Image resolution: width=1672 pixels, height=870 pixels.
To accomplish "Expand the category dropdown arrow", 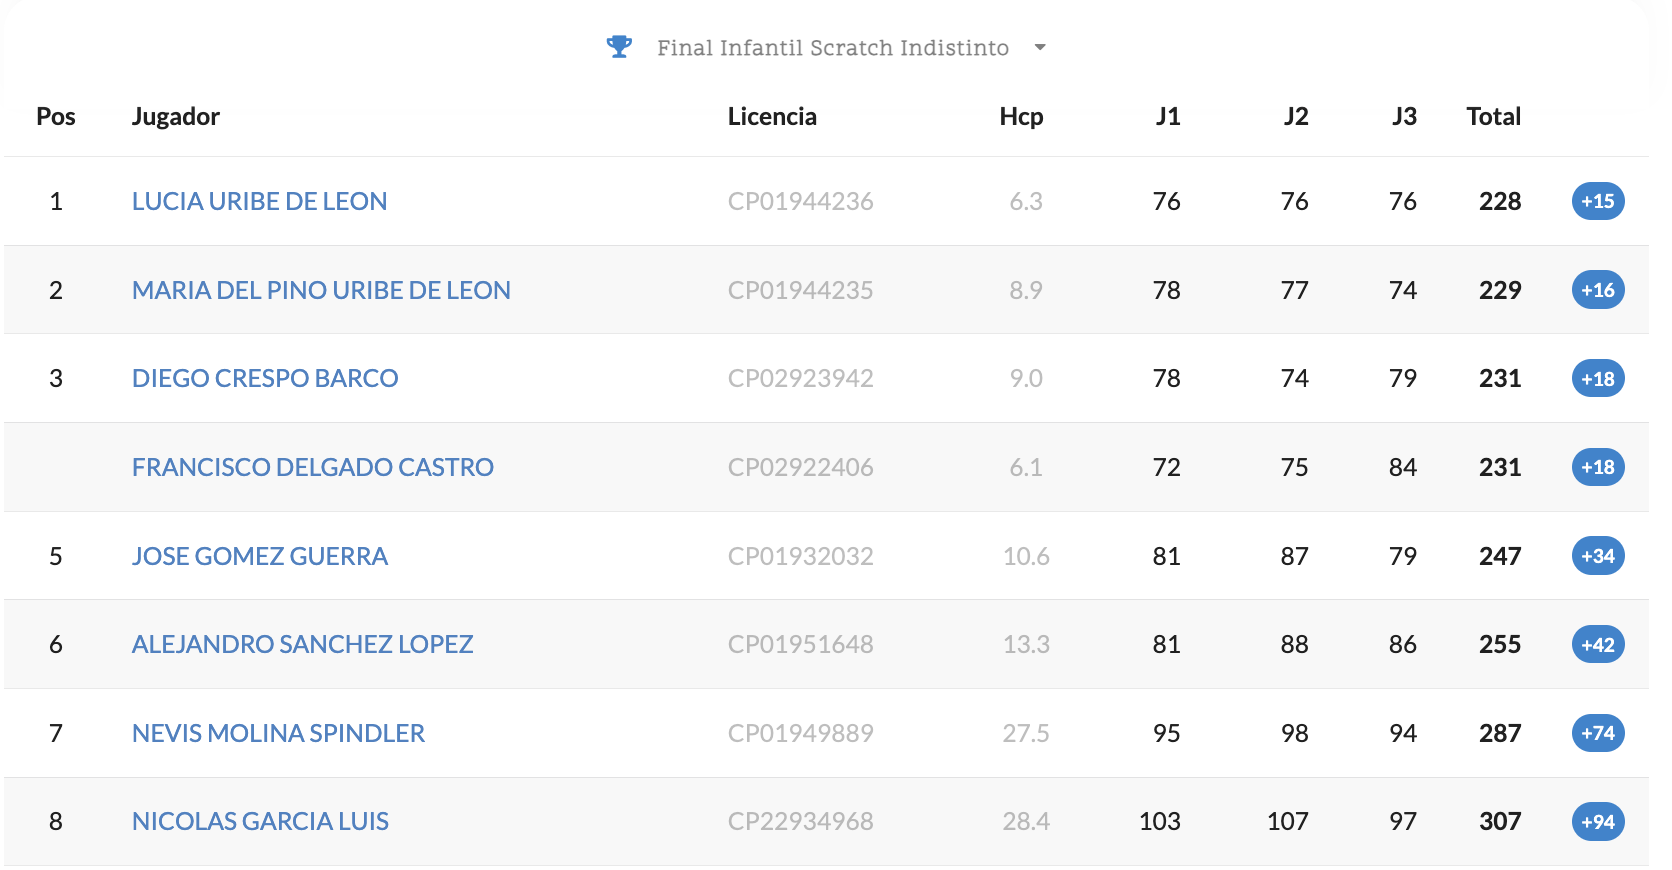I will [1040, 47].
